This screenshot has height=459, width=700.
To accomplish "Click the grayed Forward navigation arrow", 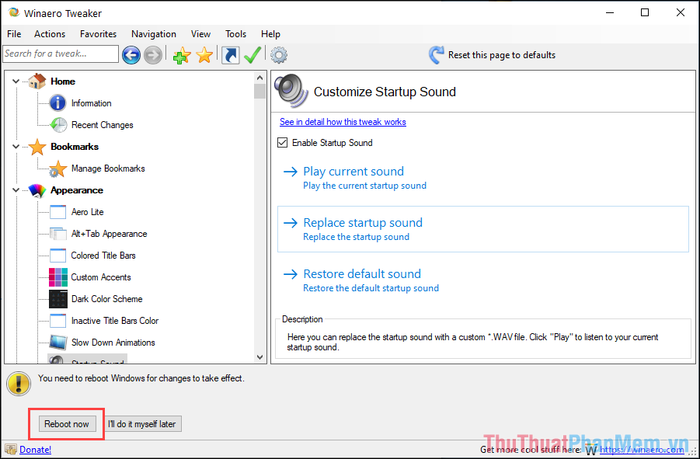I will click(x=153, y=55).
